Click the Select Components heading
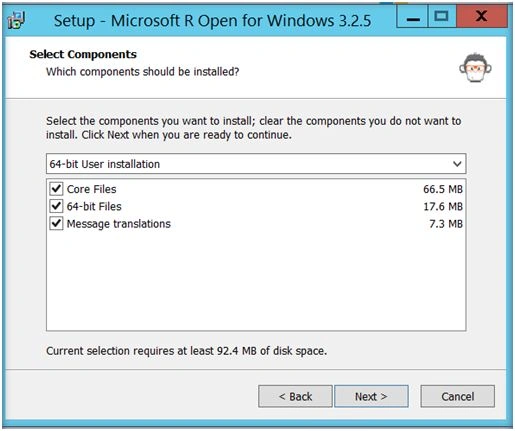The image size is (515, 431). pyautogui.click(x=83, y=54)
